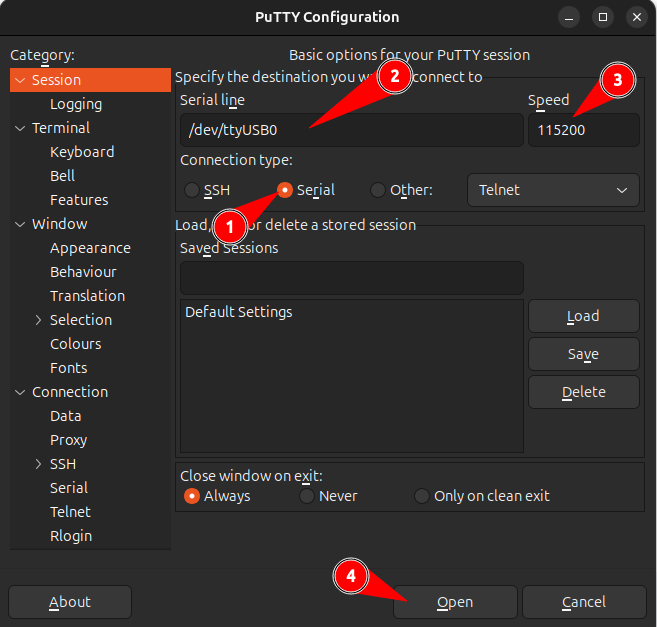Maximize the PuTTY Configuration window
Image resolution: width=657 pixels, height=627 pixels.
603,17
